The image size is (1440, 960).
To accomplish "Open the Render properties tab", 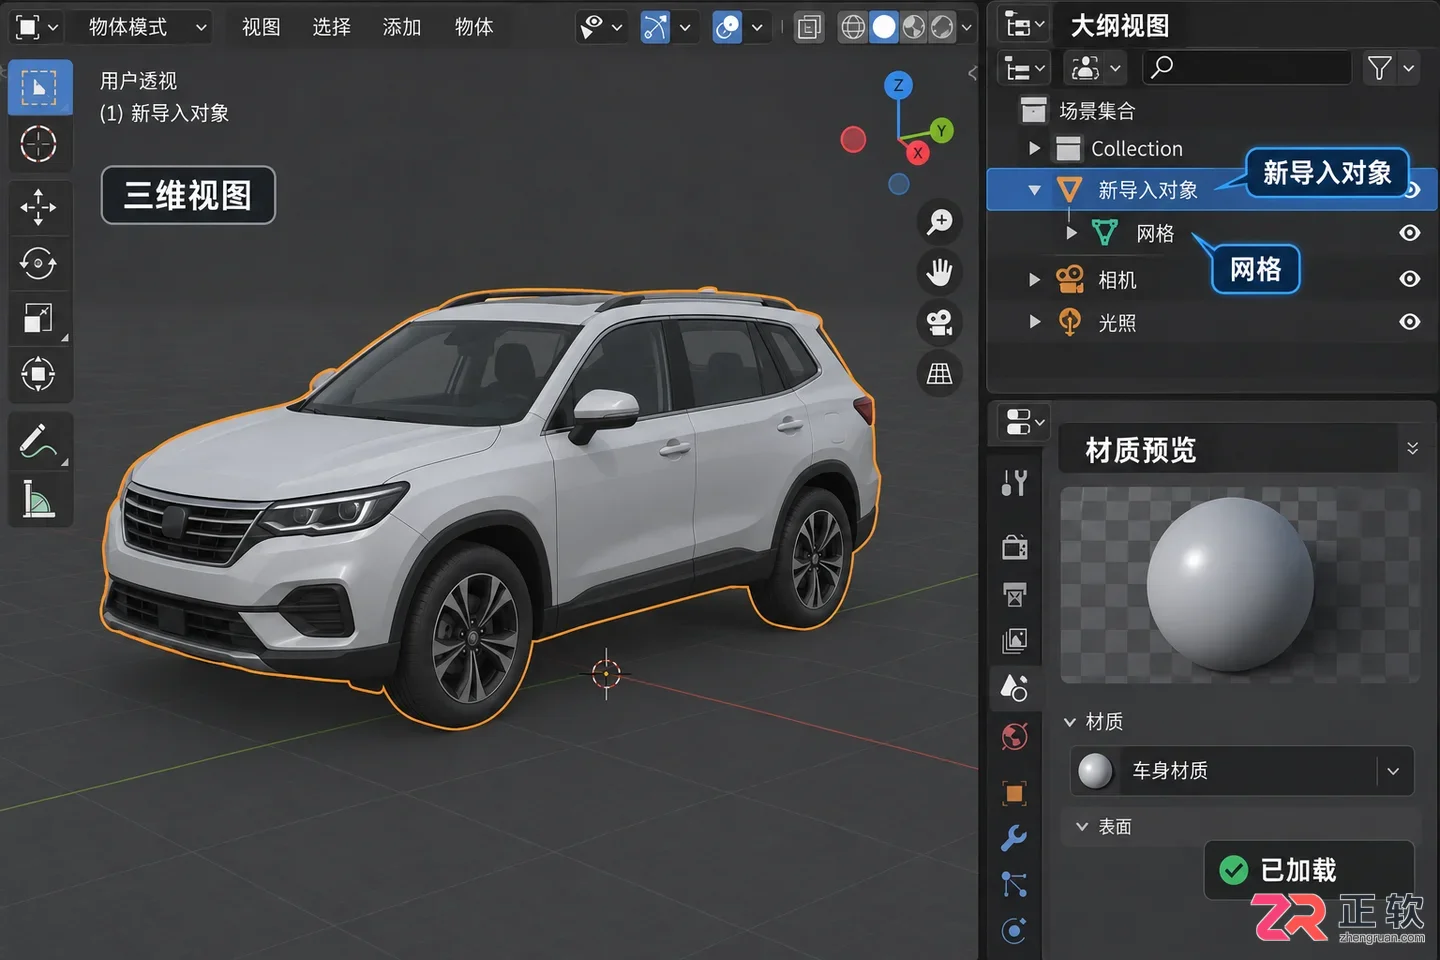I will pos(1014,547).
